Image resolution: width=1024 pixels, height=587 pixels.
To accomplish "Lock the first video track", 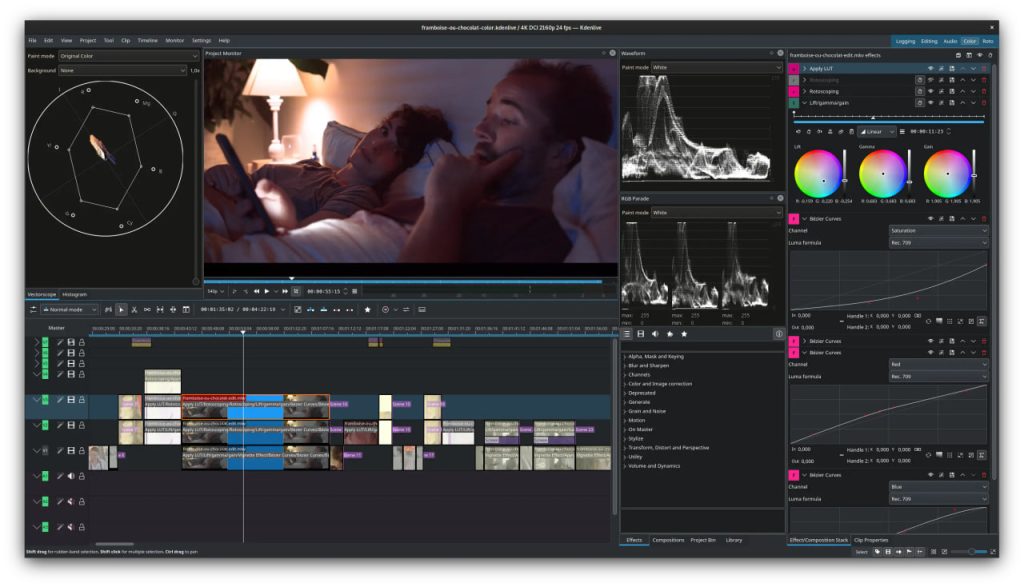I will (82, 342).
